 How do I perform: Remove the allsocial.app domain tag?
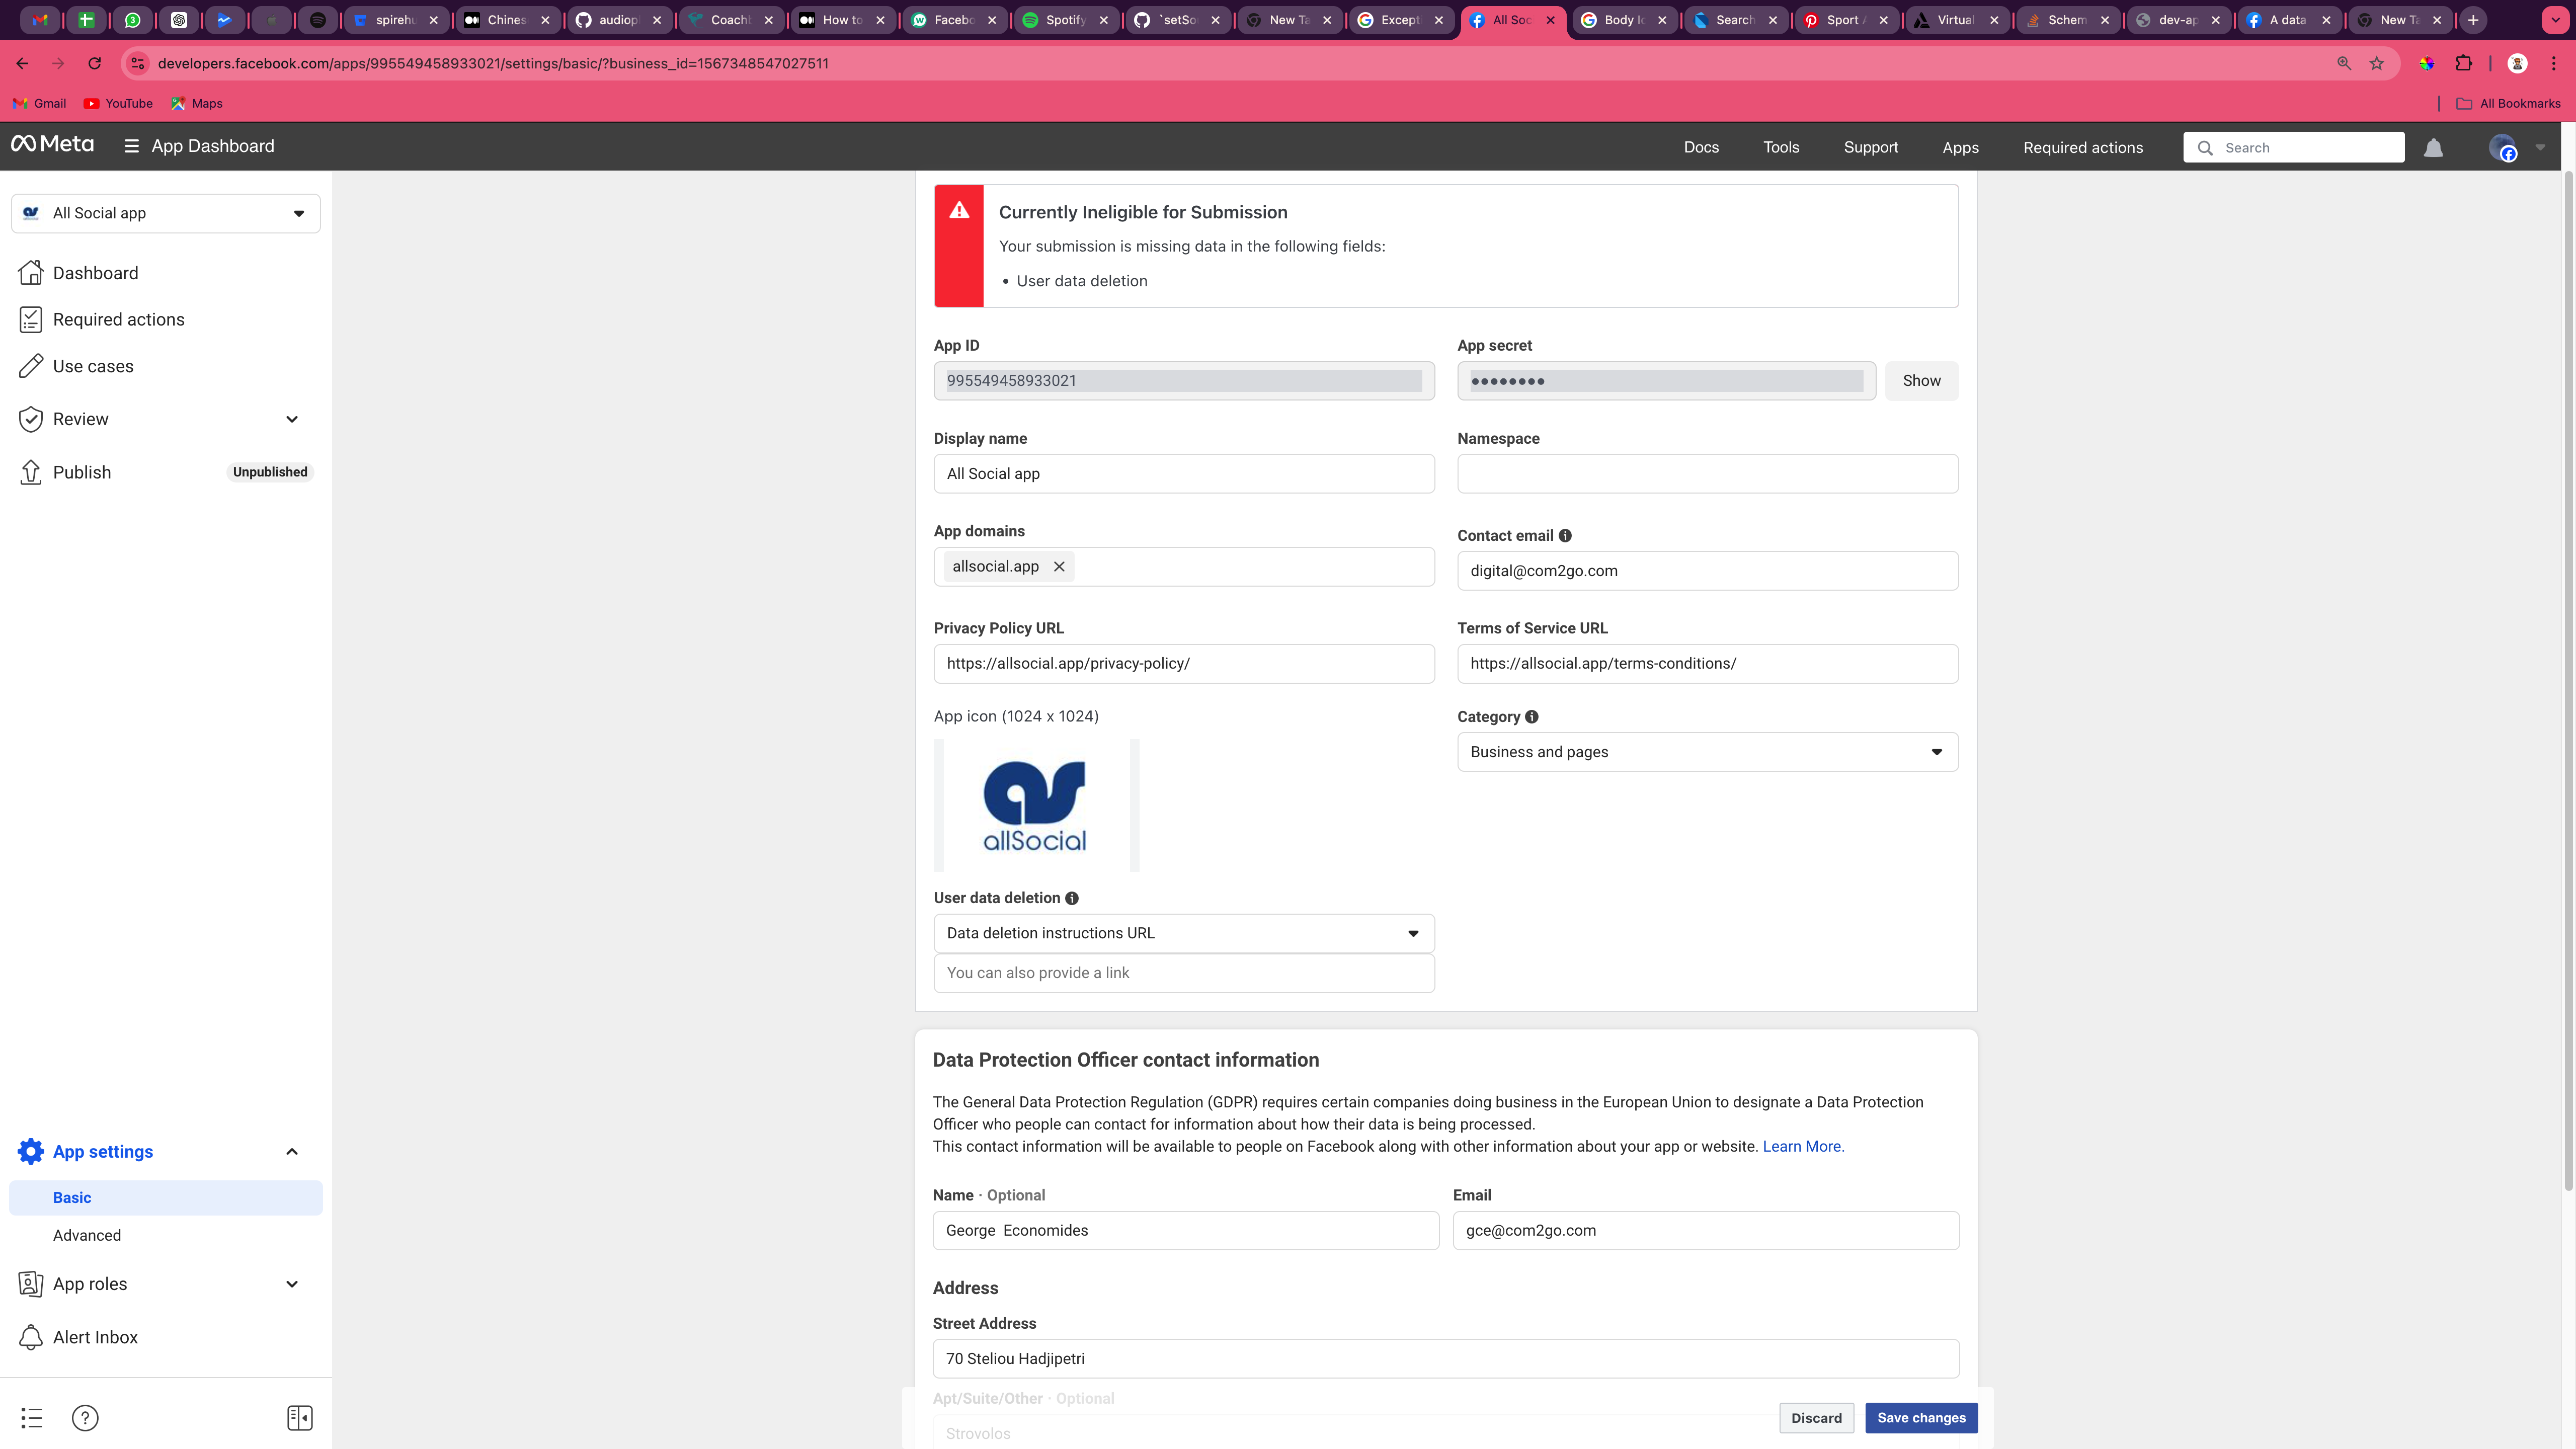[x=1059, y=566]
